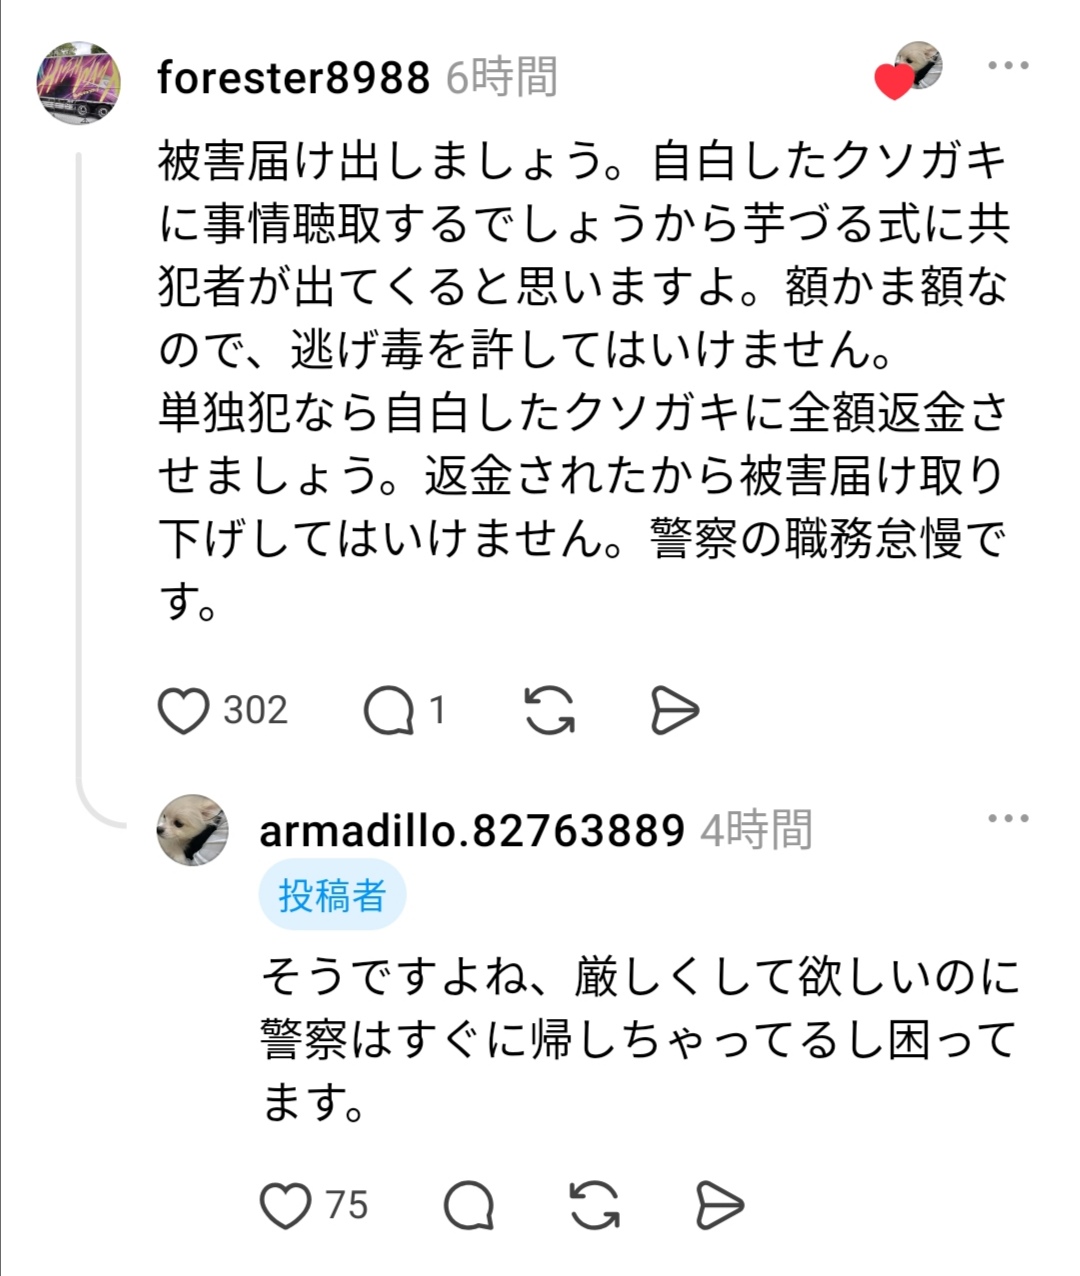This screenshot has height=1276, width=1080.
Task: Open armadillo.82763889's dog avatar
Action: click(x=193, y=830)
